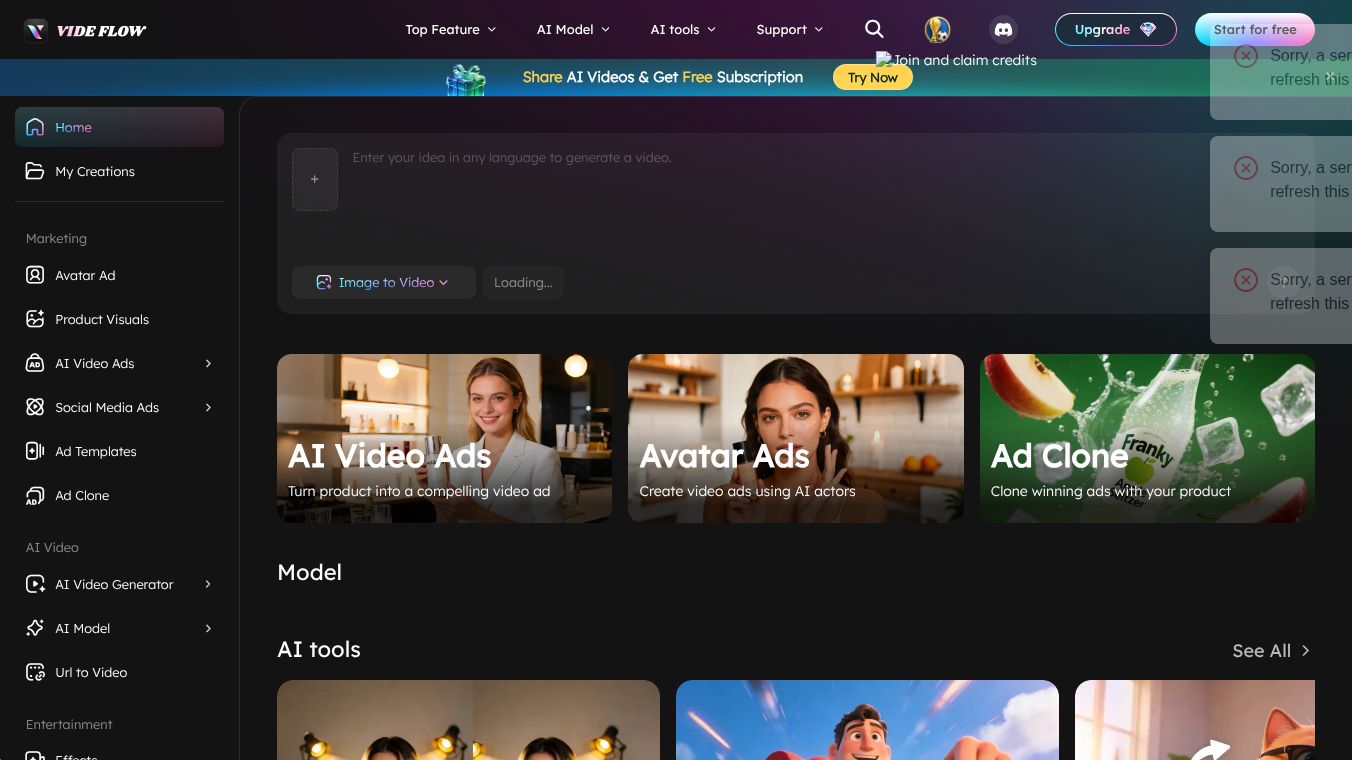Click the Image to Video mode icon
1352x760 pixels.
click(324, 282)
